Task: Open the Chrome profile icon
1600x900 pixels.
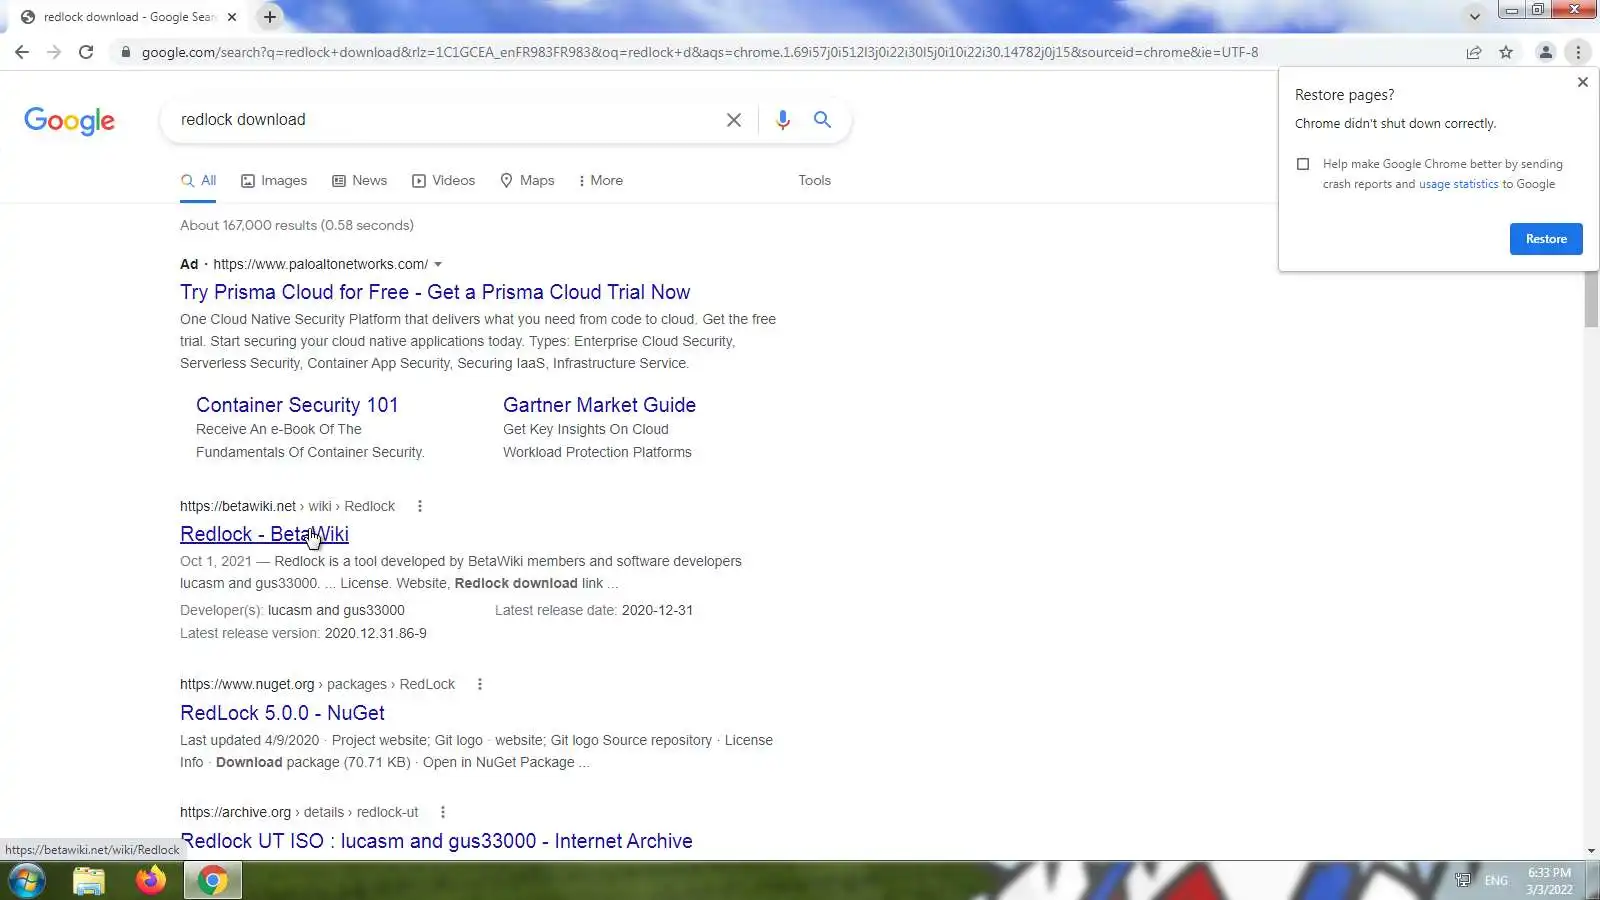Action: (x=1545, y=52)
